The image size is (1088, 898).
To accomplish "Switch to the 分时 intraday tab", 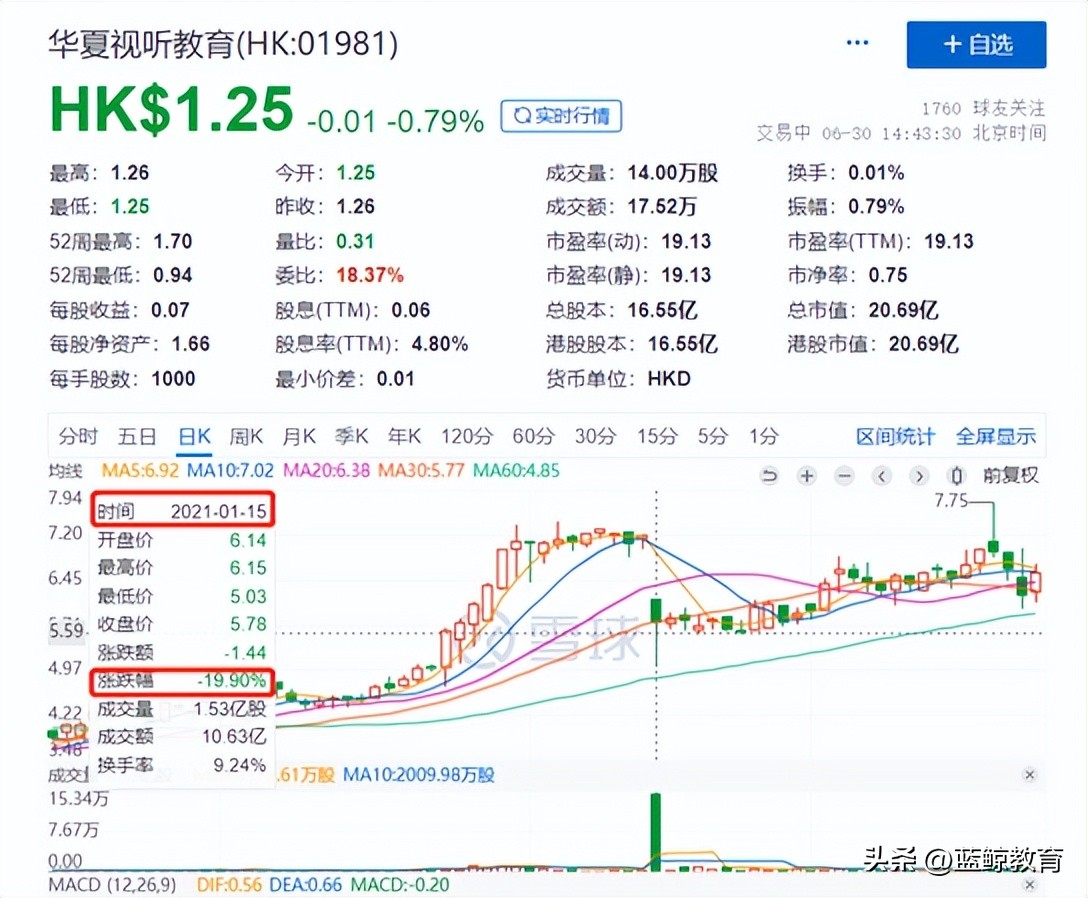I will tap(79, 436).
